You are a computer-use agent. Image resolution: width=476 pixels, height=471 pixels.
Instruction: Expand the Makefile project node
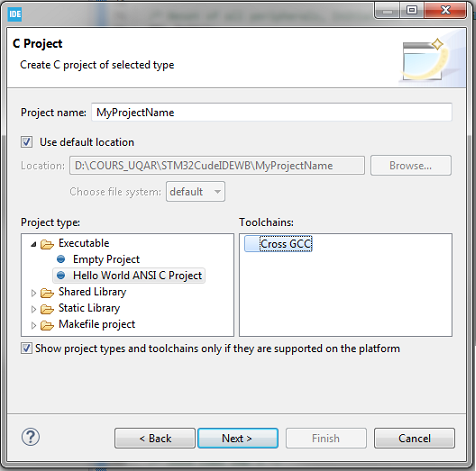click(x=33, y=325)
